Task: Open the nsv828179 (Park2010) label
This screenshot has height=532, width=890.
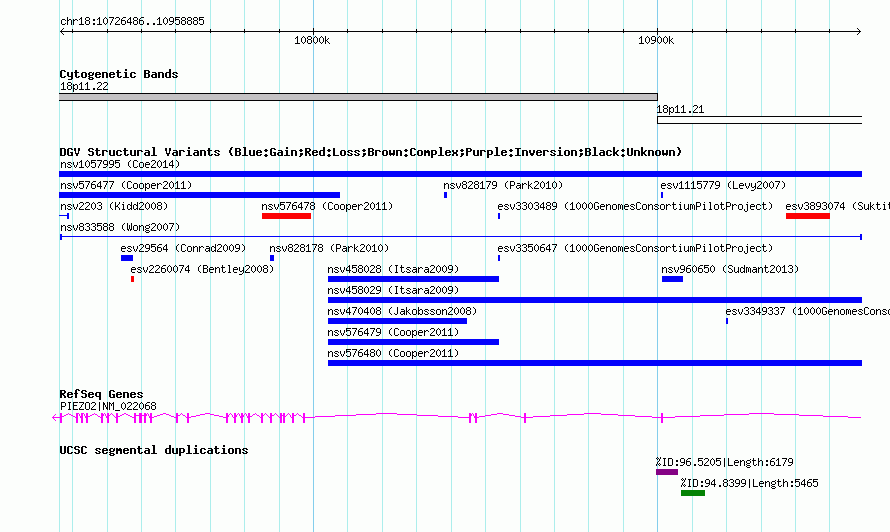Action: point(503,185)
